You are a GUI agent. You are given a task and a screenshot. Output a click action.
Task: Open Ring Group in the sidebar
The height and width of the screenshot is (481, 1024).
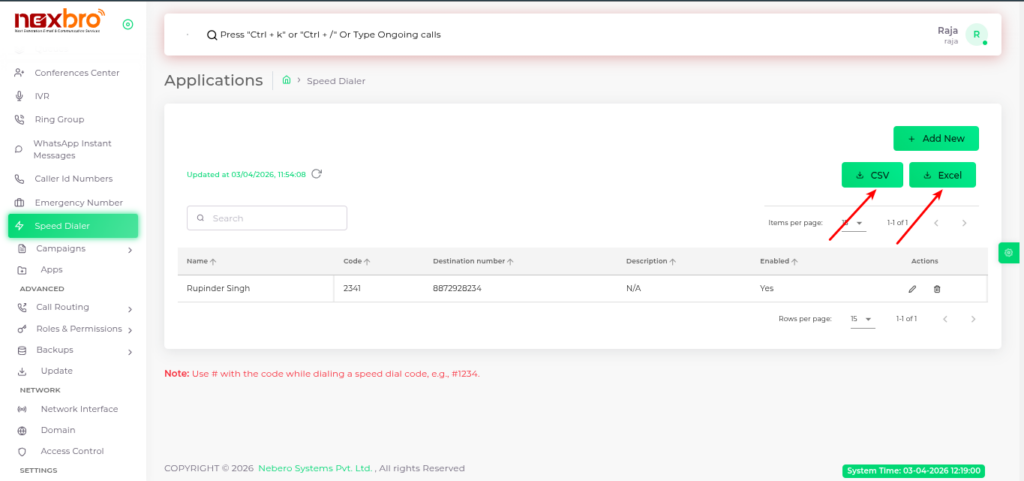pyautogui.click(x=59, y=119)
